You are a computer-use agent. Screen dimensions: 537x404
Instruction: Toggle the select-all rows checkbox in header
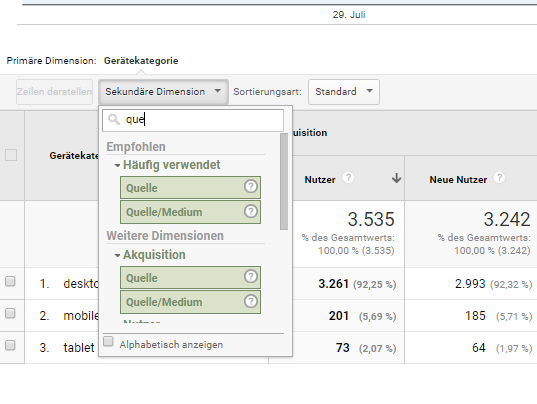point(11,155)
